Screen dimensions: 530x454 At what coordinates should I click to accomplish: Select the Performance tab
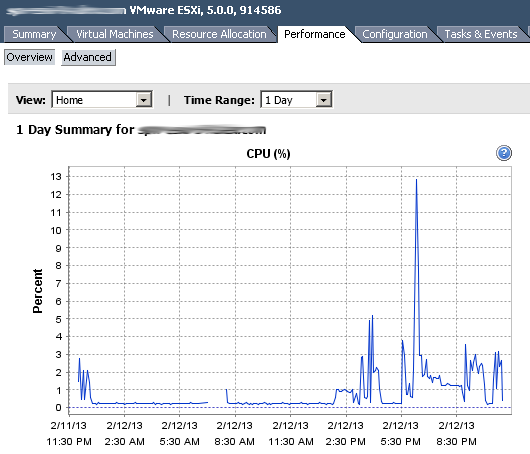coord(315,34)
